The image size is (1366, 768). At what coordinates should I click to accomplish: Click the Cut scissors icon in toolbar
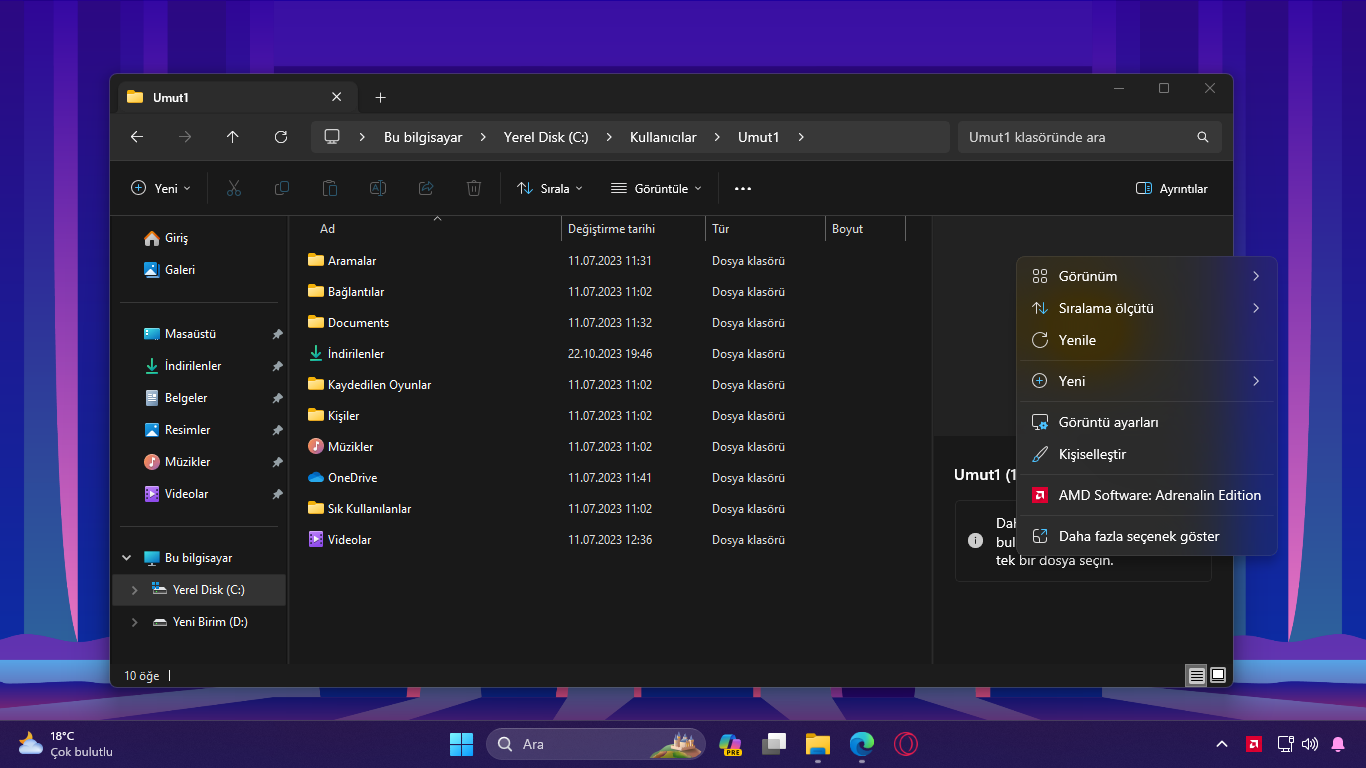point(234,188)
